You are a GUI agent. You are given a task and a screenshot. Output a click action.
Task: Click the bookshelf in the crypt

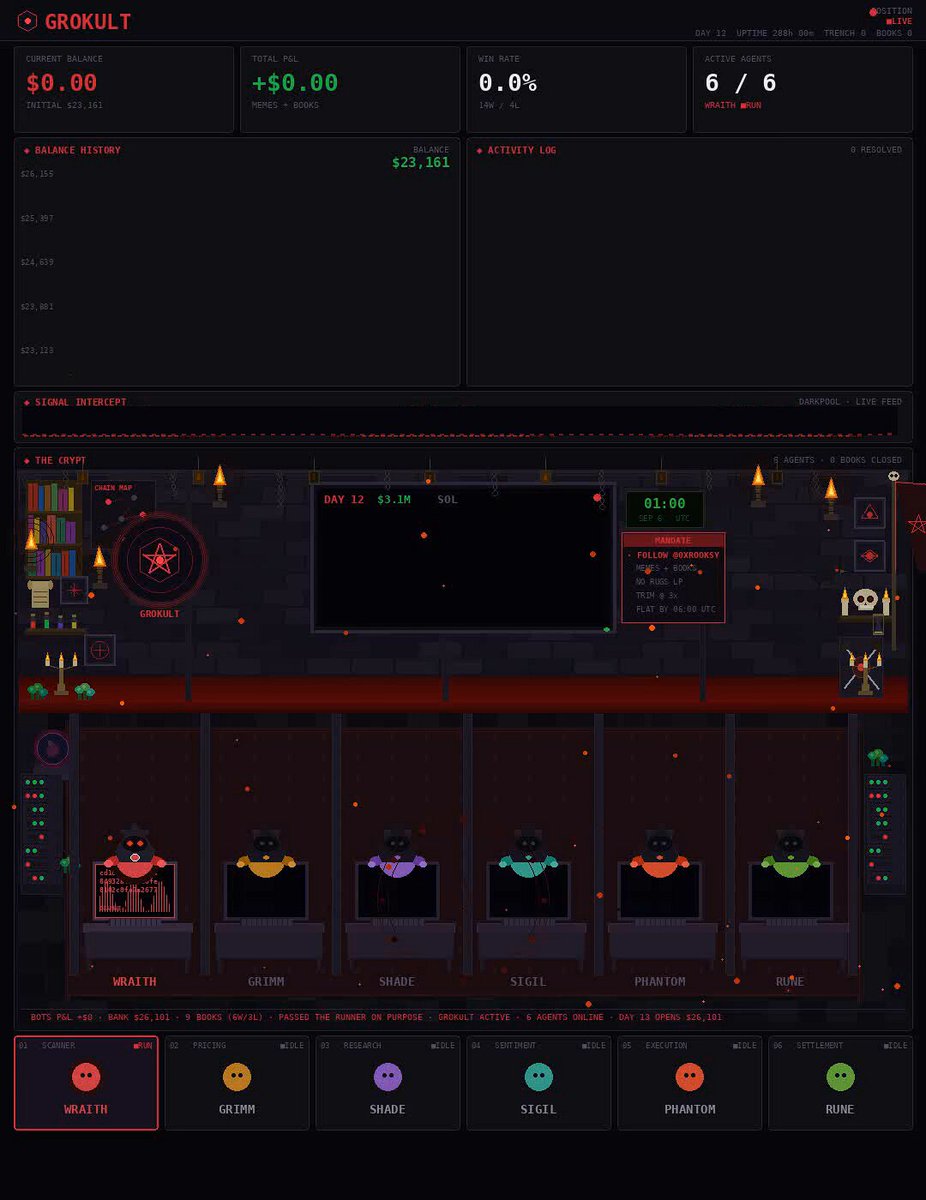click(54, 529)
